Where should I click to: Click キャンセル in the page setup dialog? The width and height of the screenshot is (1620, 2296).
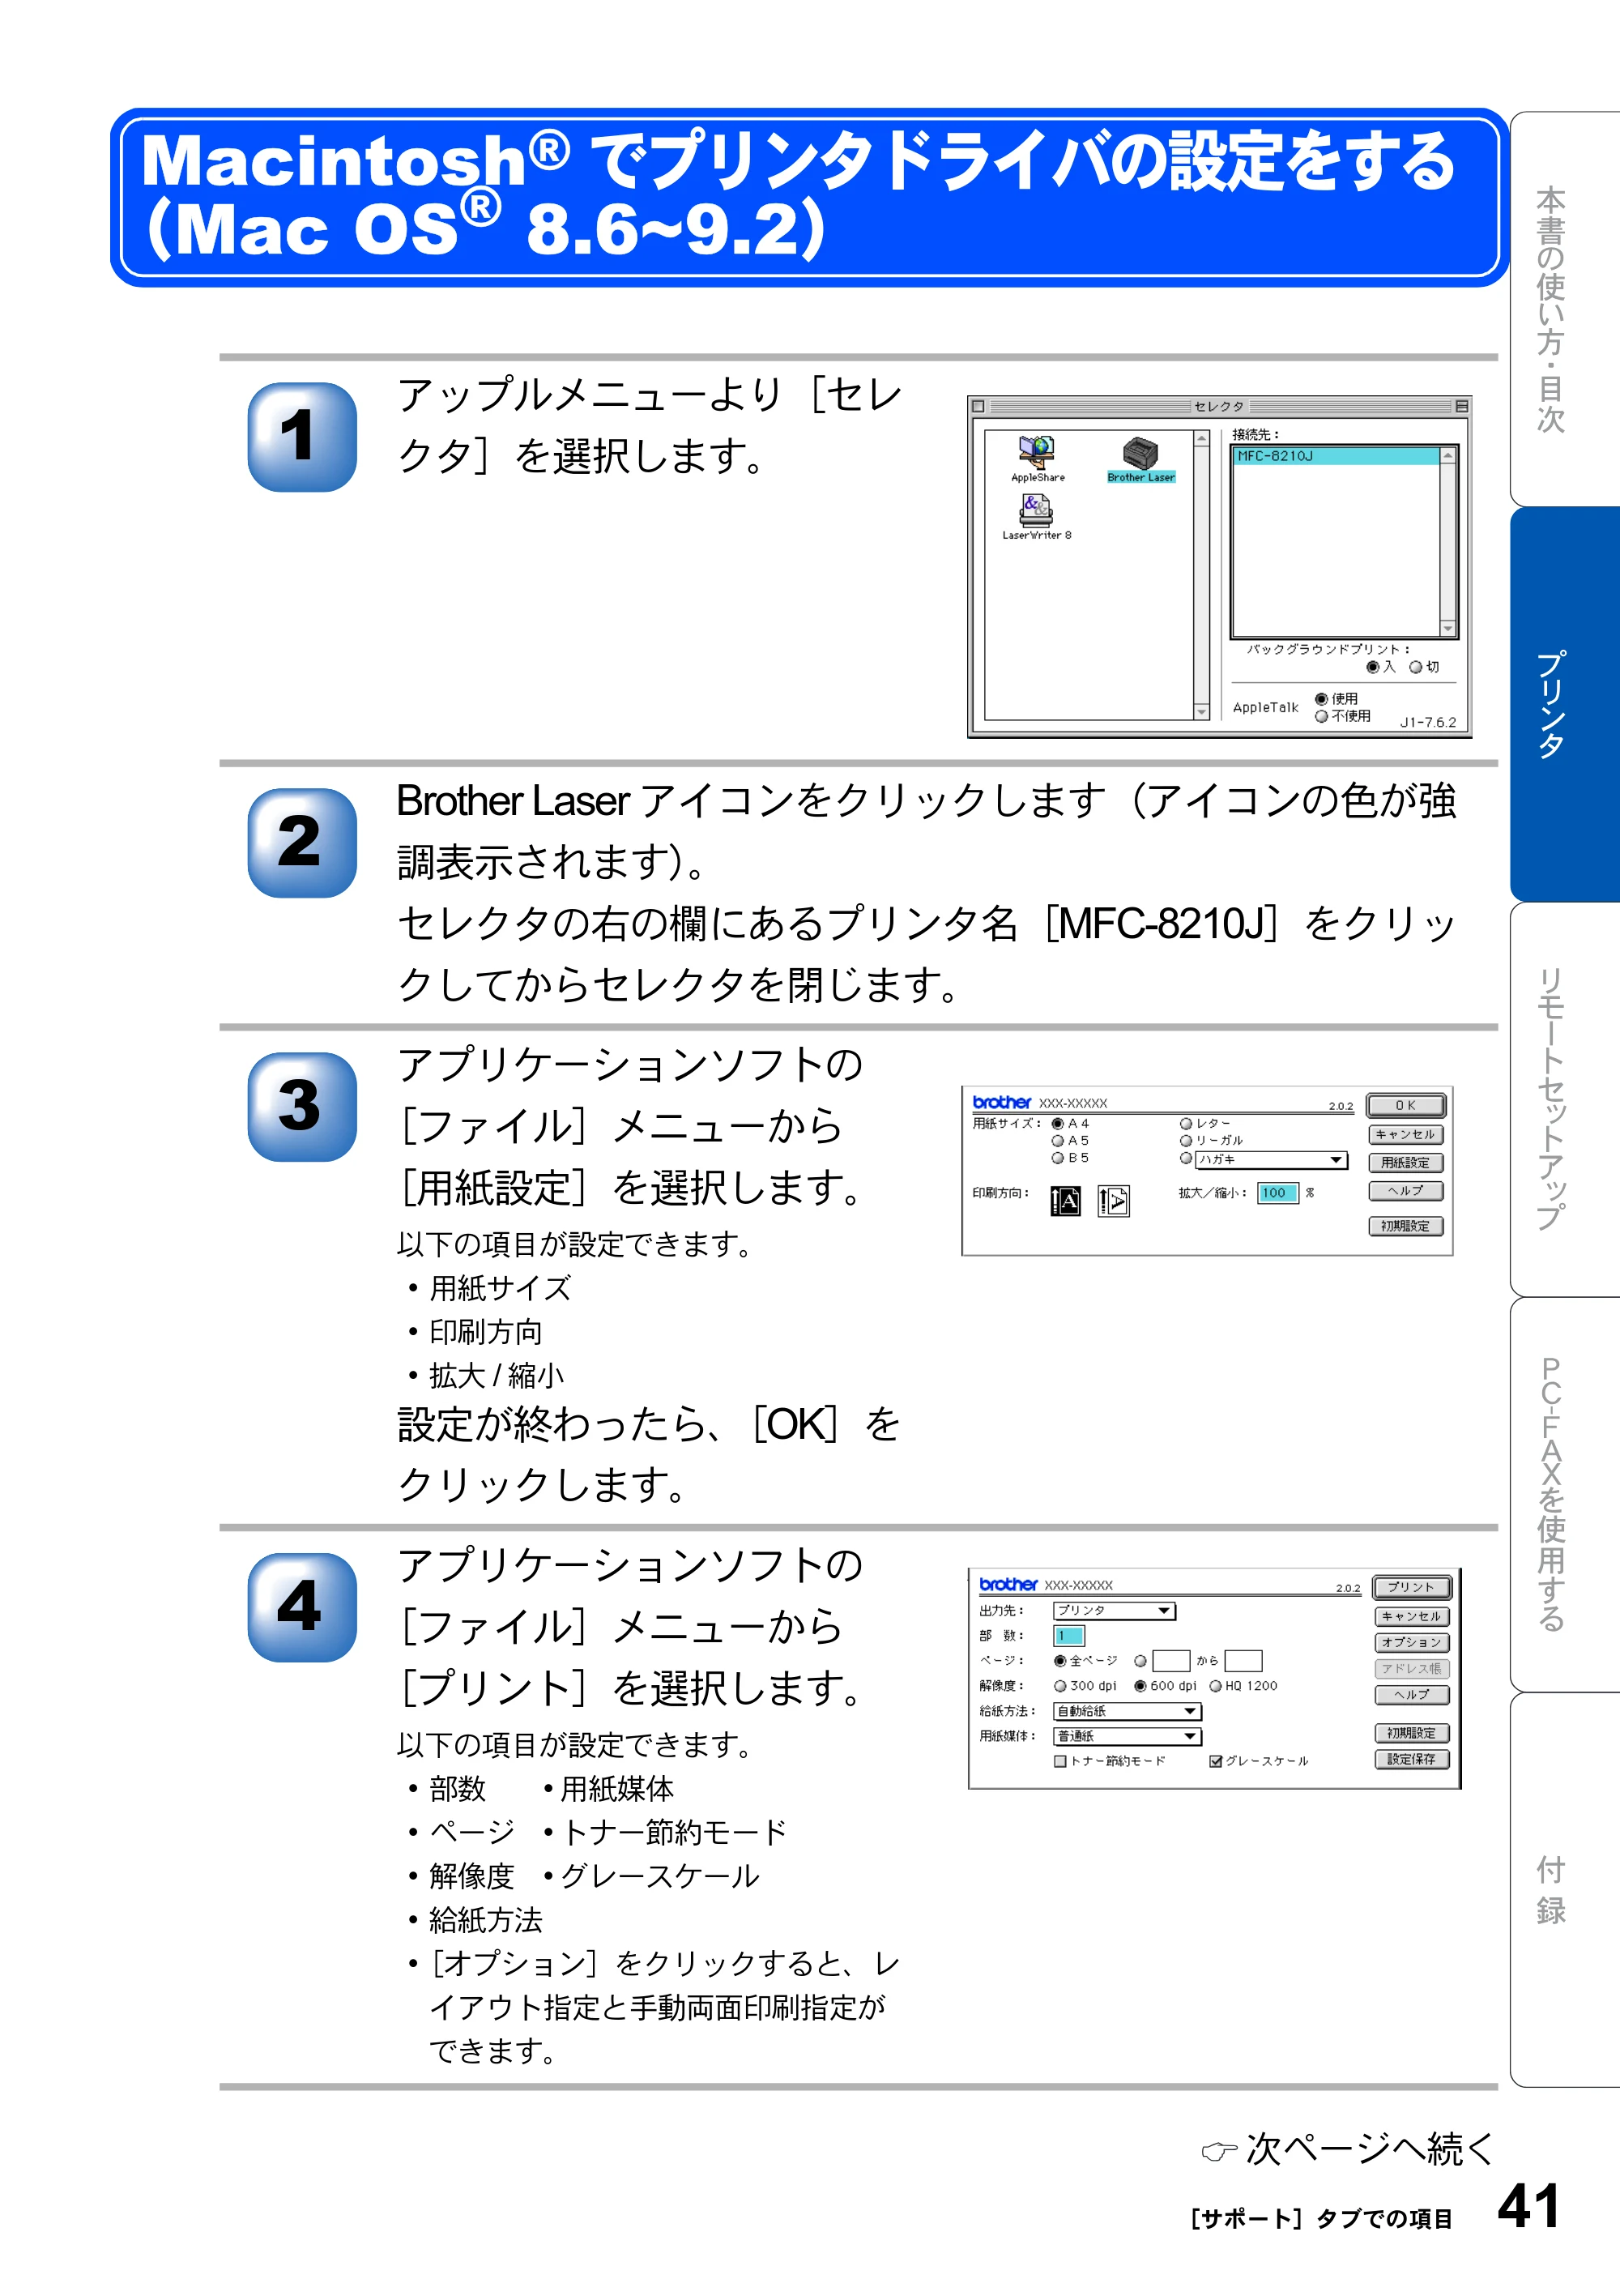pos(1405,1135)
